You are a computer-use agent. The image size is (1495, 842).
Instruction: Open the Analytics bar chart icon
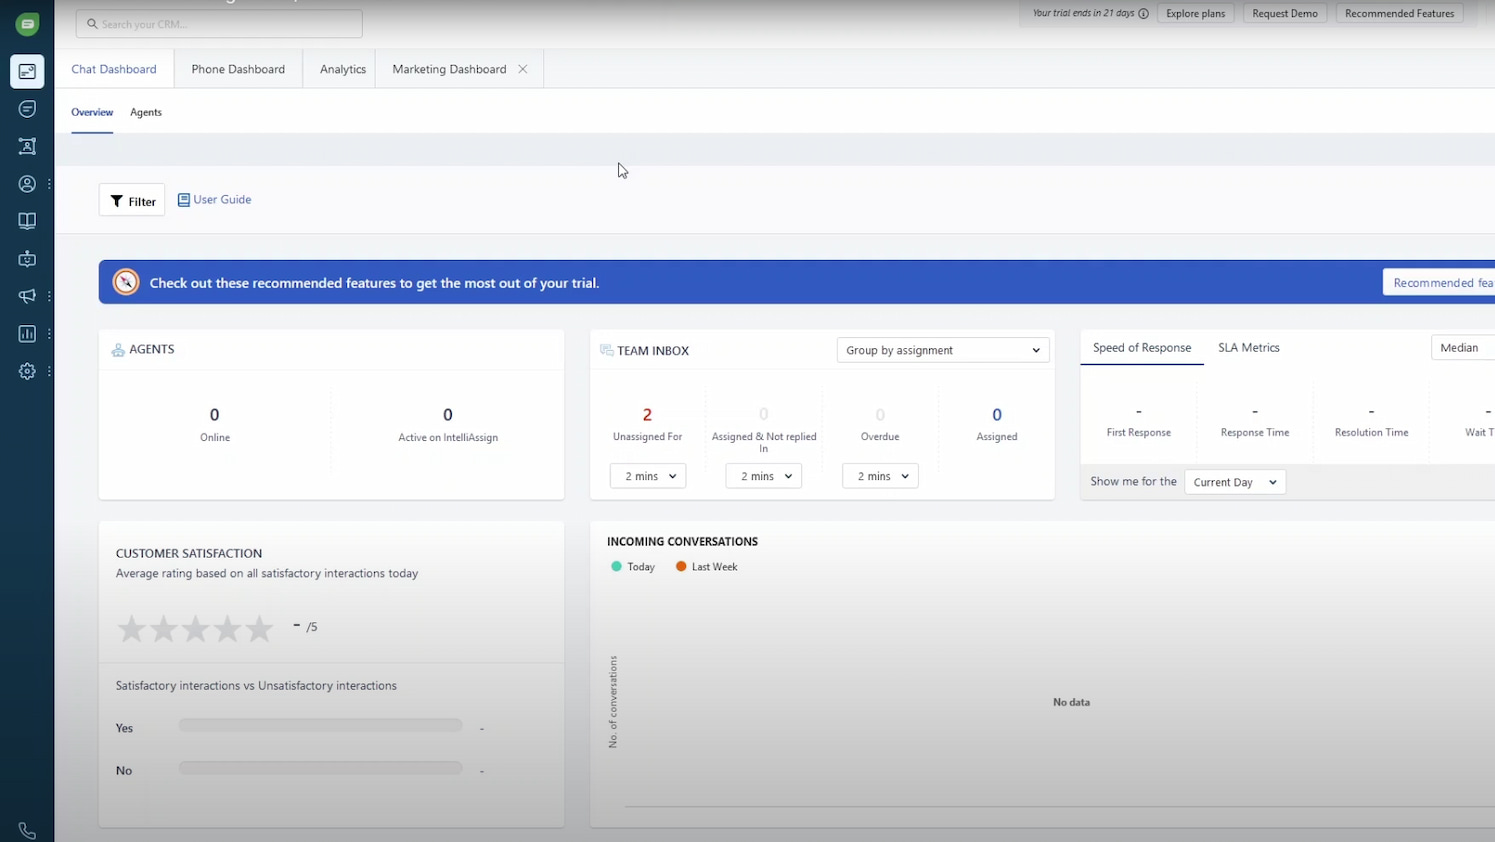click(27, 333)
